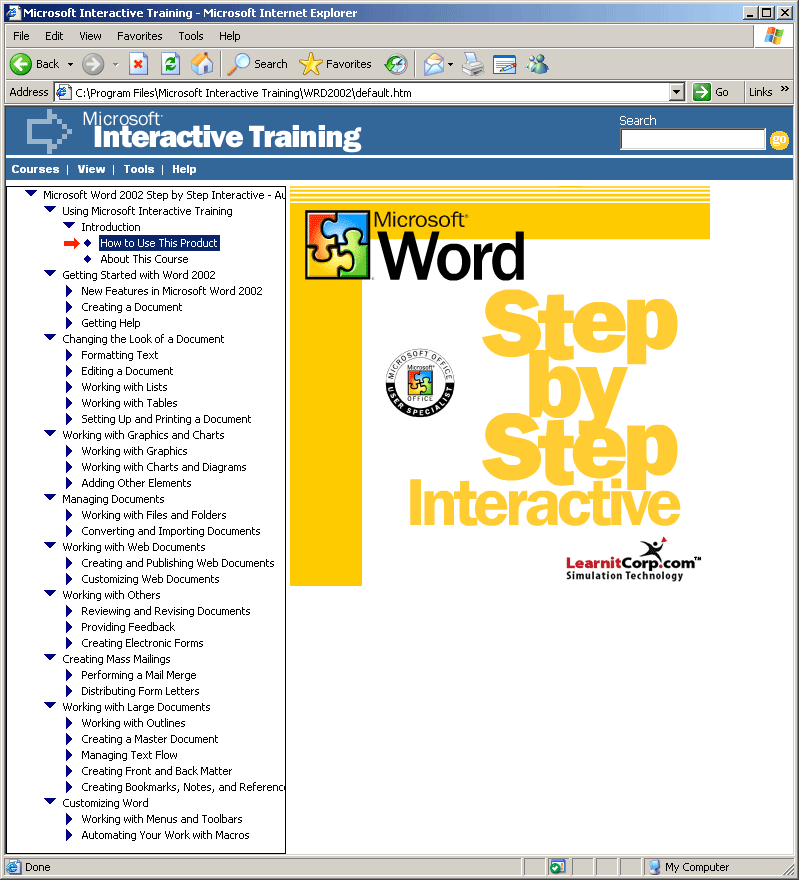
Task: Open the Address bar dropdown list
Action: pyautogui.click(x=677, y=92)
